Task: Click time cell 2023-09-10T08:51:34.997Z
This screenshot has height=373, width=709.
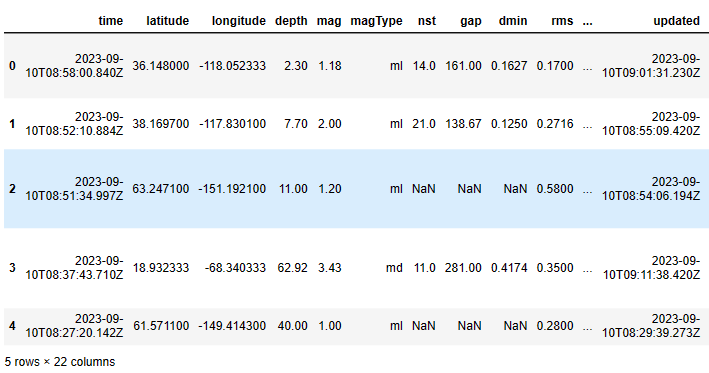Action: (74, 189)
